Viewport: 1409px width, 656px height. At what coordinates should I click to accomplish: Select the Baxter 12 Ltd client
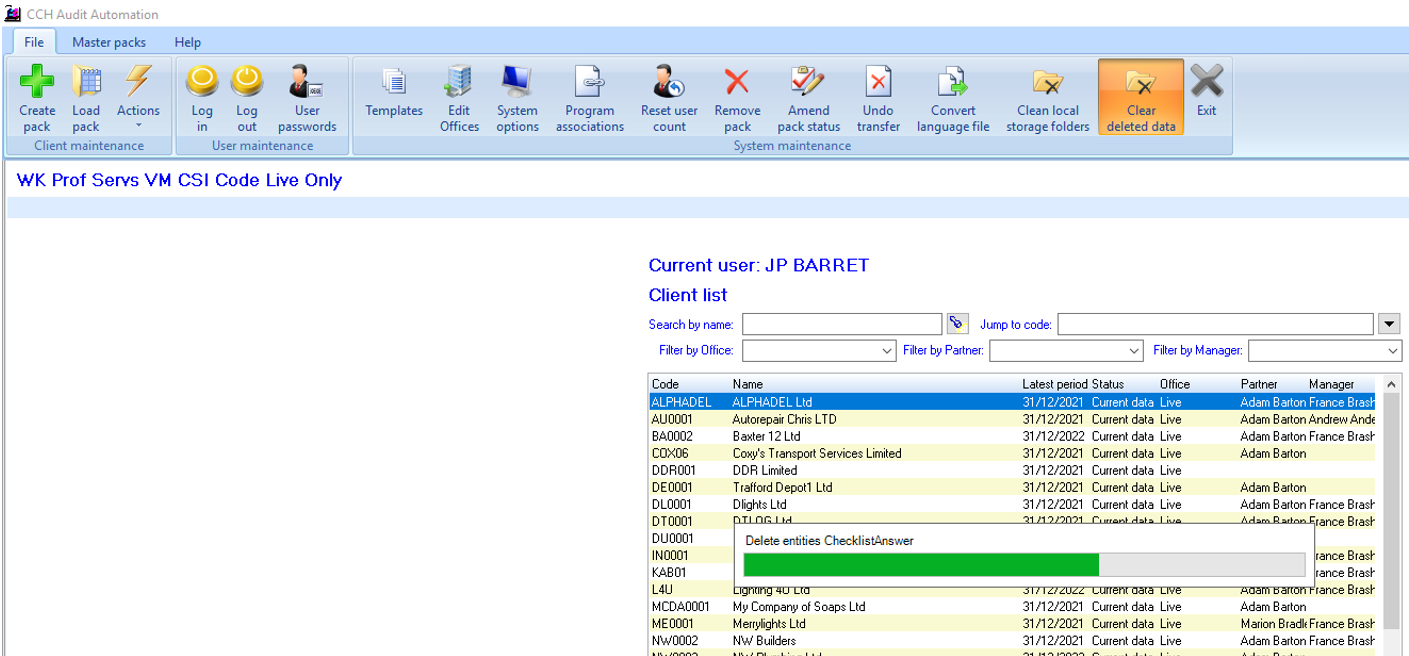[1012, 436]
